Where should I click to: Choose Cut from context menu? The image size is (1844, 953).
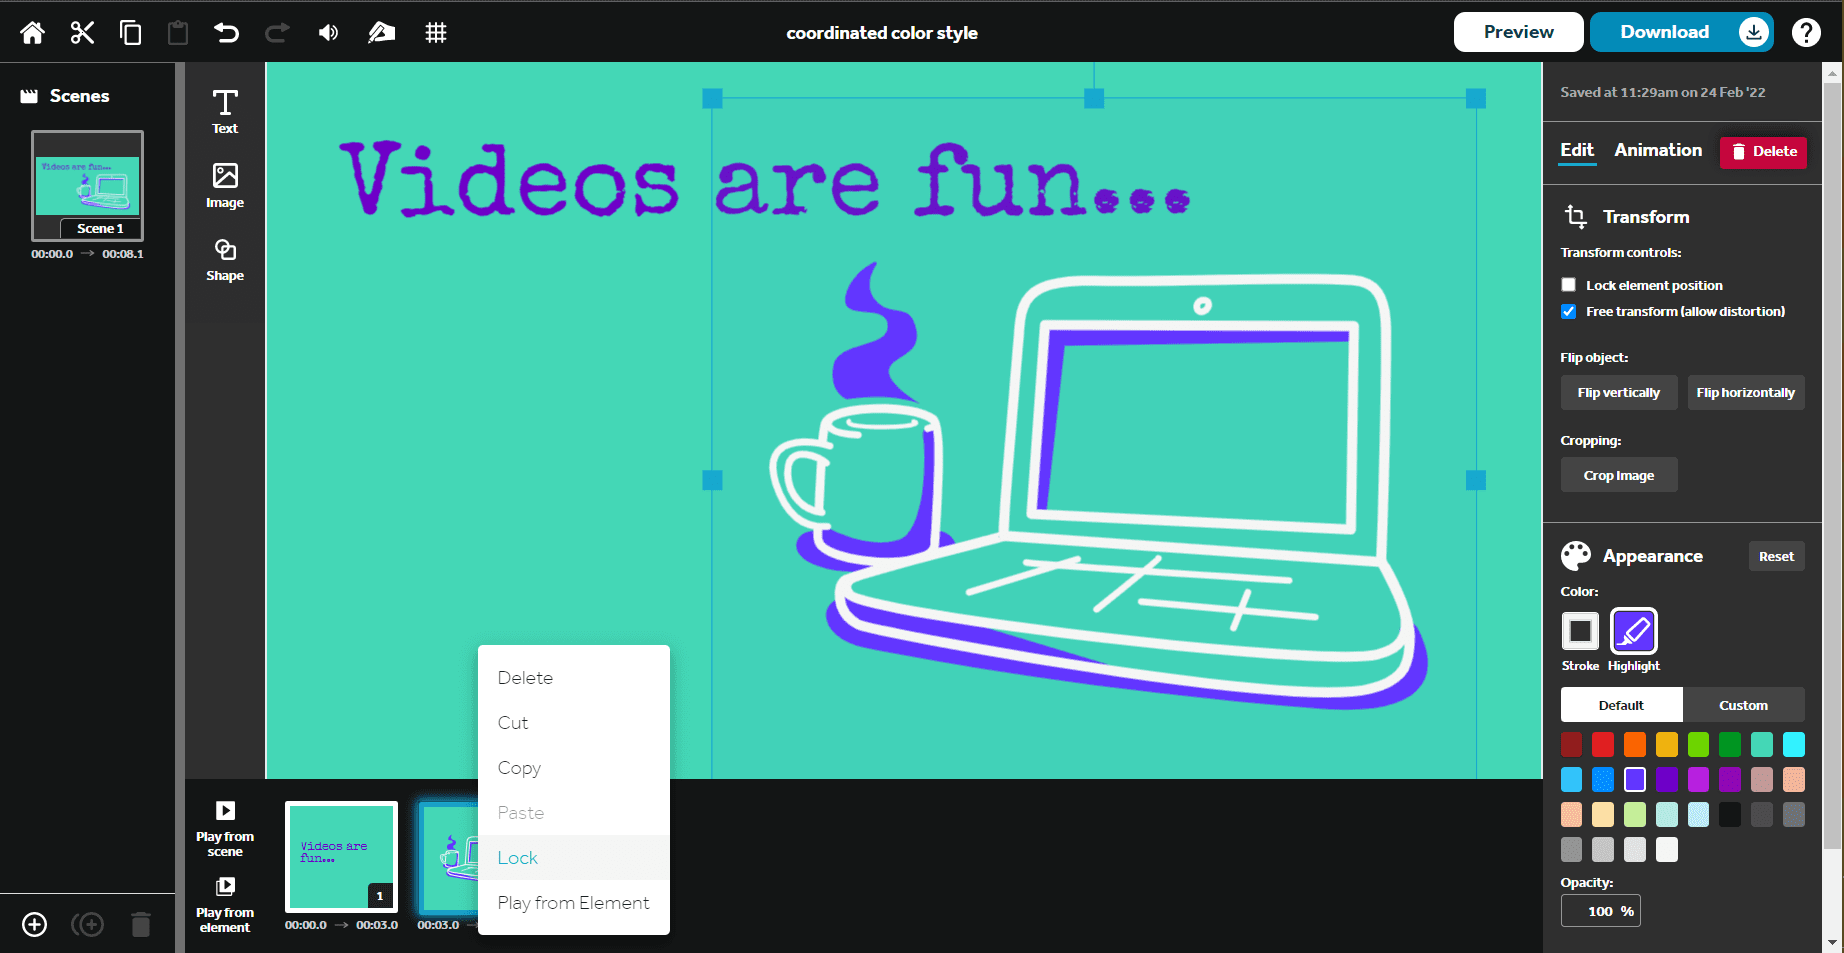tap(574, 723)
